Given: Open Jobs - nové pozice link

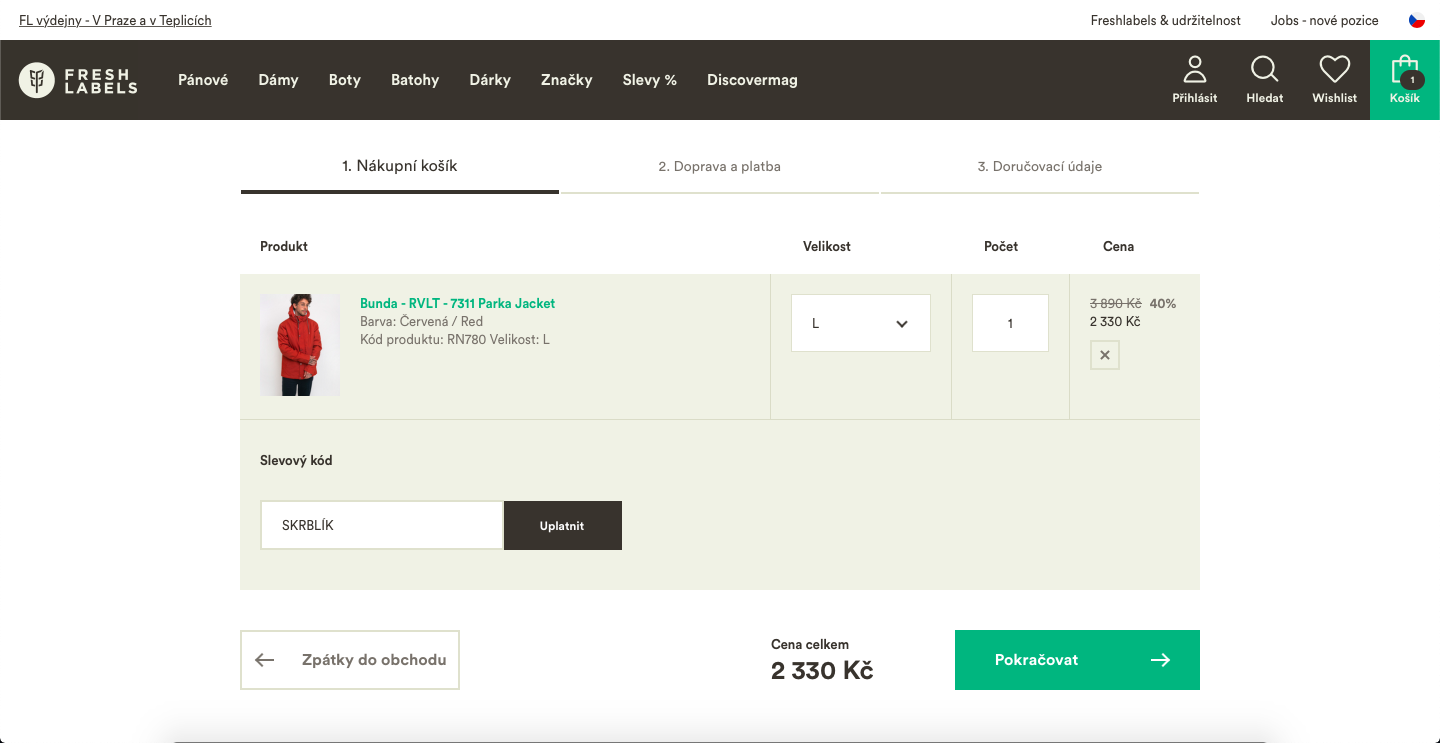Looking at the screenshot, I should (x=1325, y=20).
